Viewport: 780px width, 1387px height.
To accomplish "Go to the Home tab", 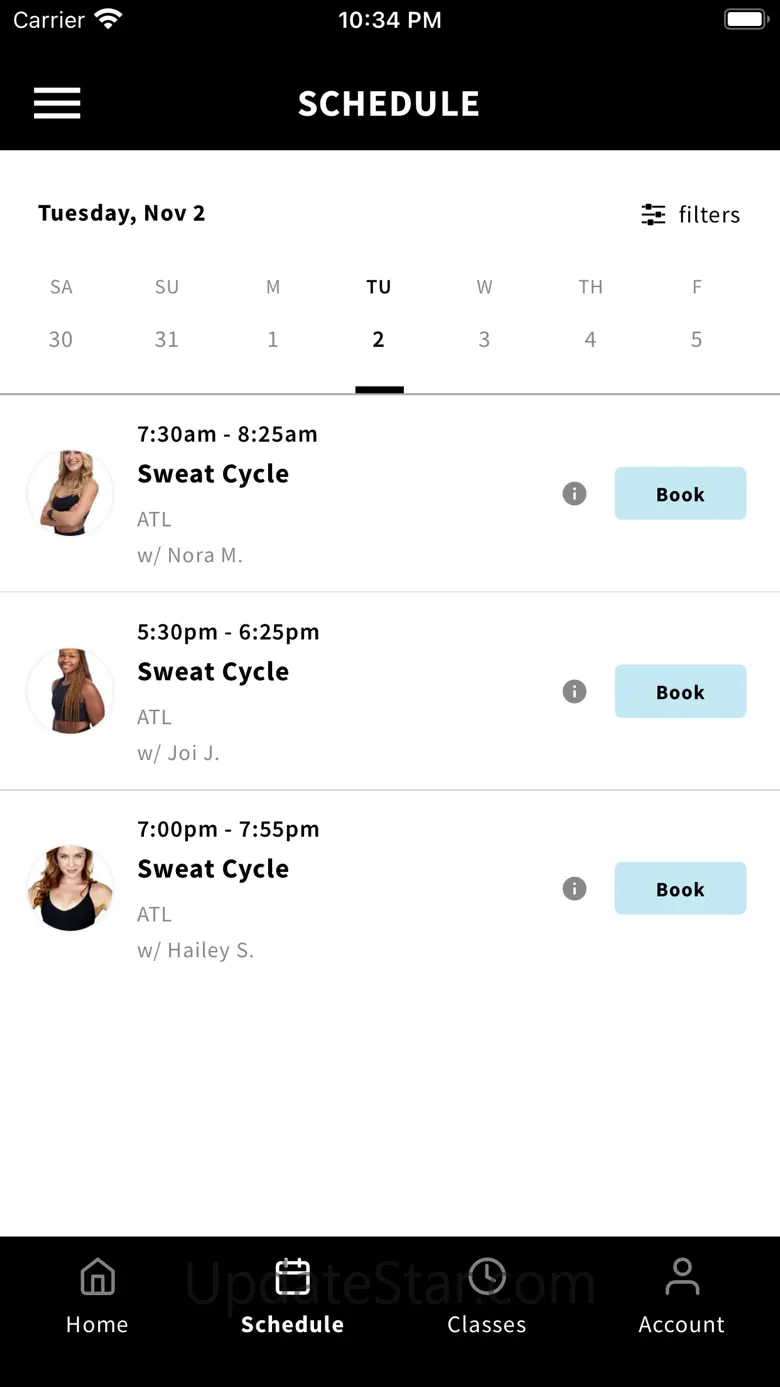I will [x=97, y=1296].
